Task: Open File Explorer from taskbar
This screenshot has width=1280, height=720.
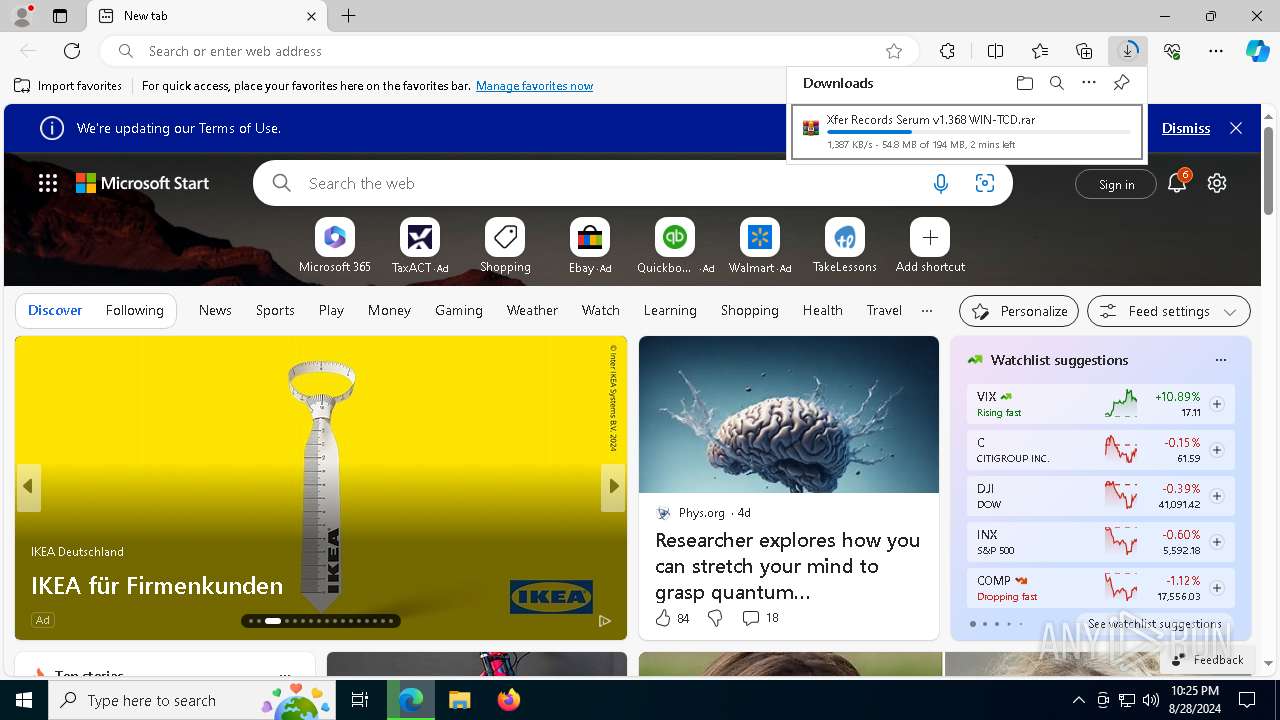Action: point(459,700)
